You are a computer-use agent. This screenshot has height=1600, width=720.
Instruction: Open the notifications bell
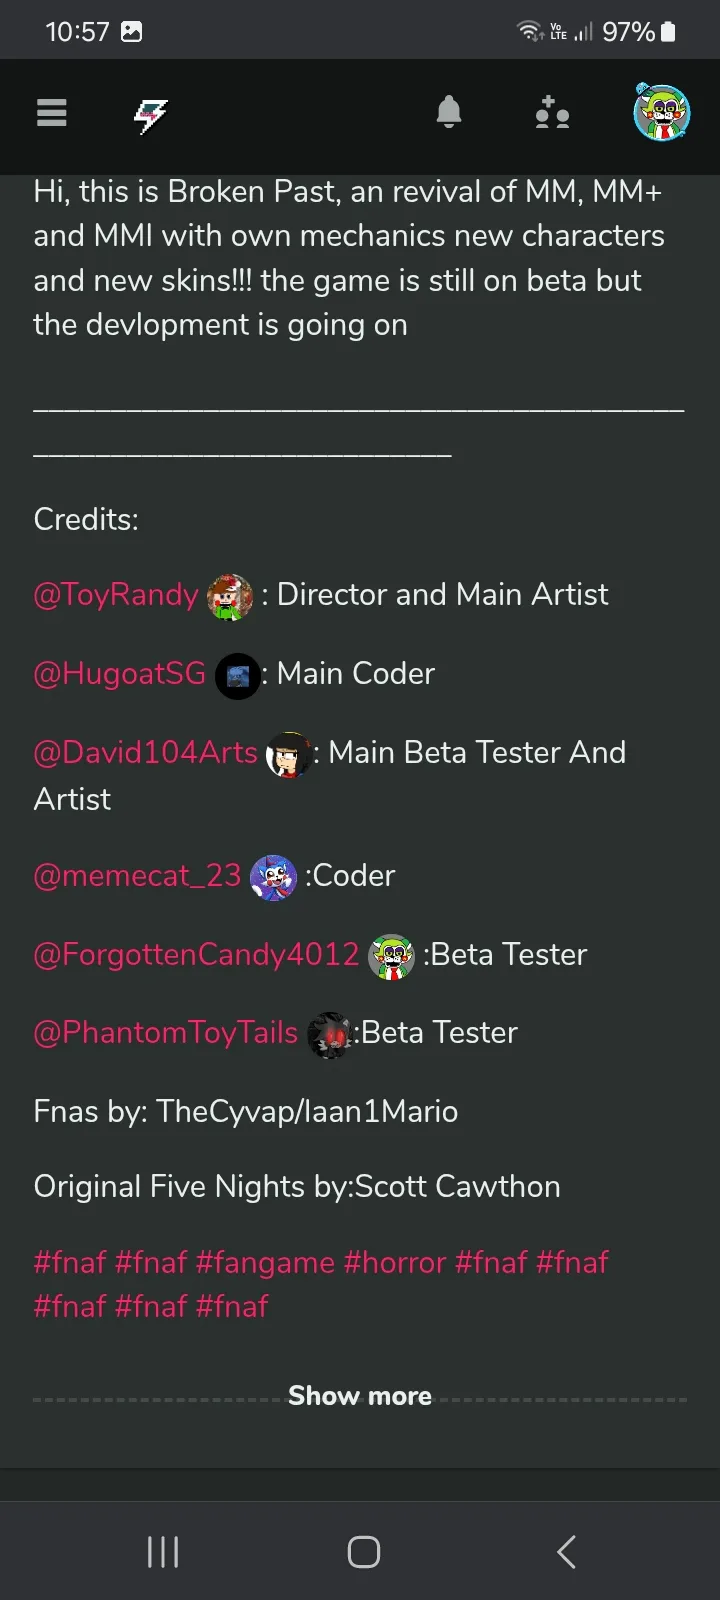(x=449, y=113)
